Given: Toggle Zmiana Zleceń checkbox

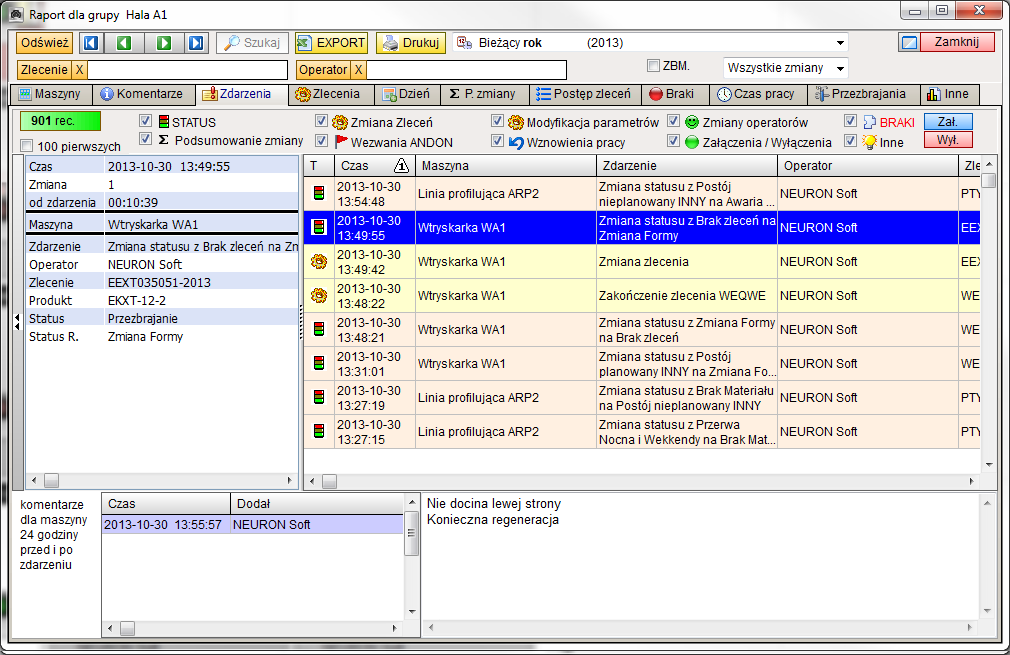Looking at the screenshot, I should pos(321,121).
